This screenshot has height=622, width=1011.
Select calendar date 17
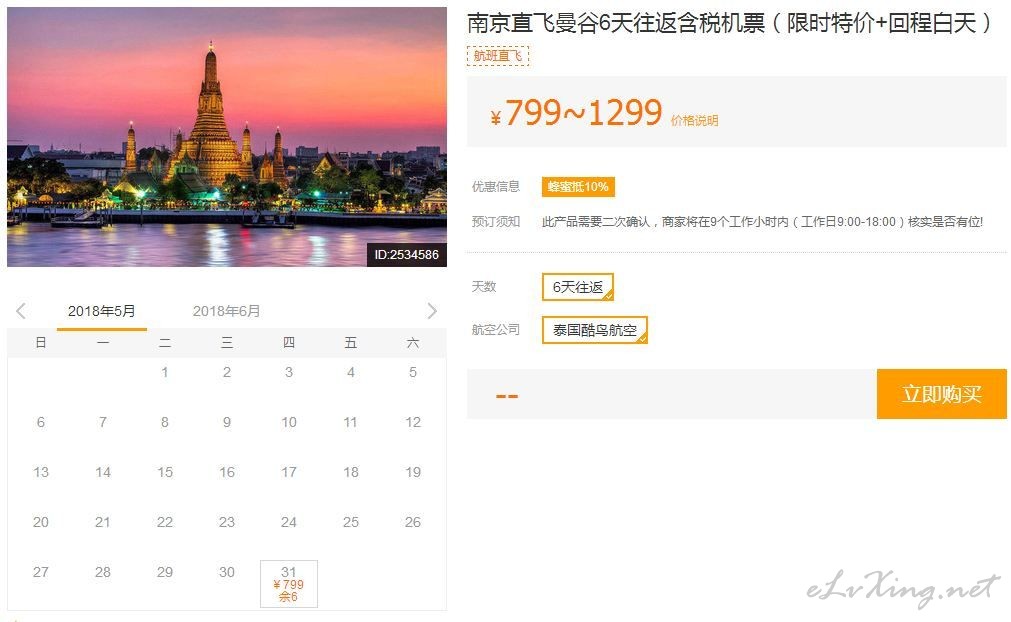coord(289,472)
